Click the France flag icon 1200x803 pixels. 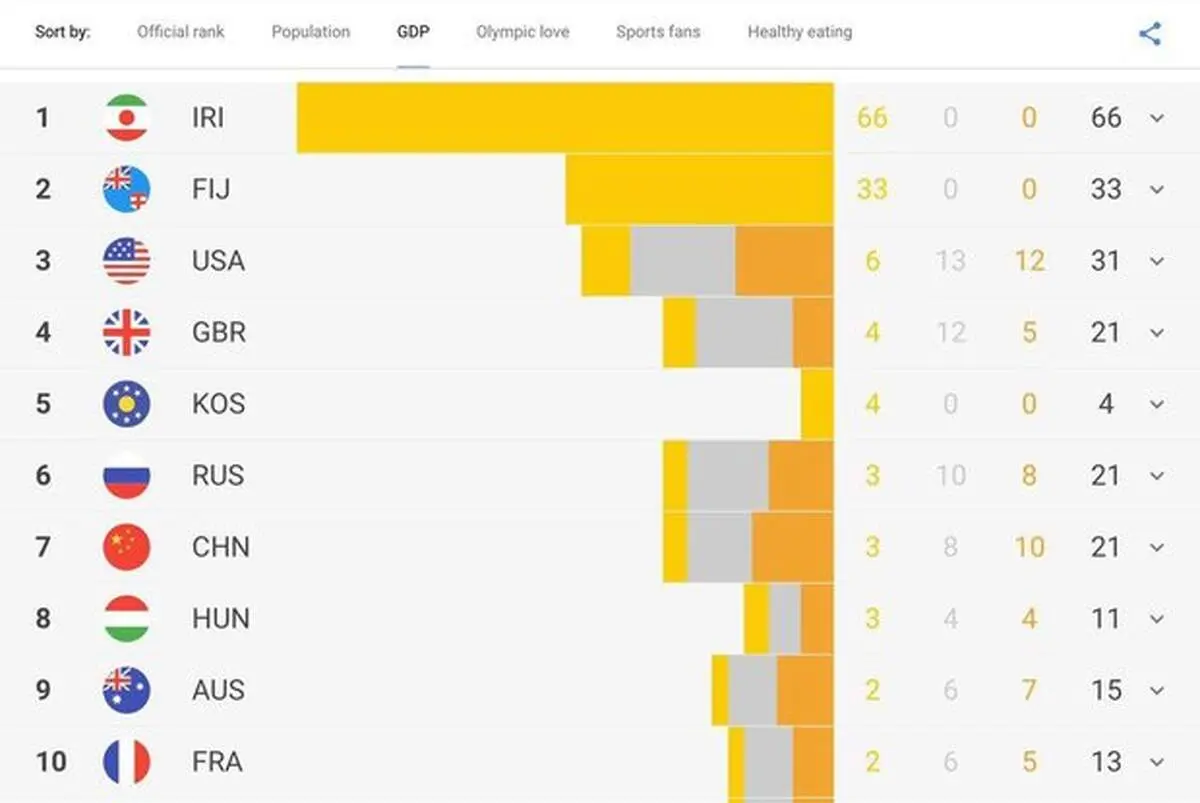coord(127,762)
